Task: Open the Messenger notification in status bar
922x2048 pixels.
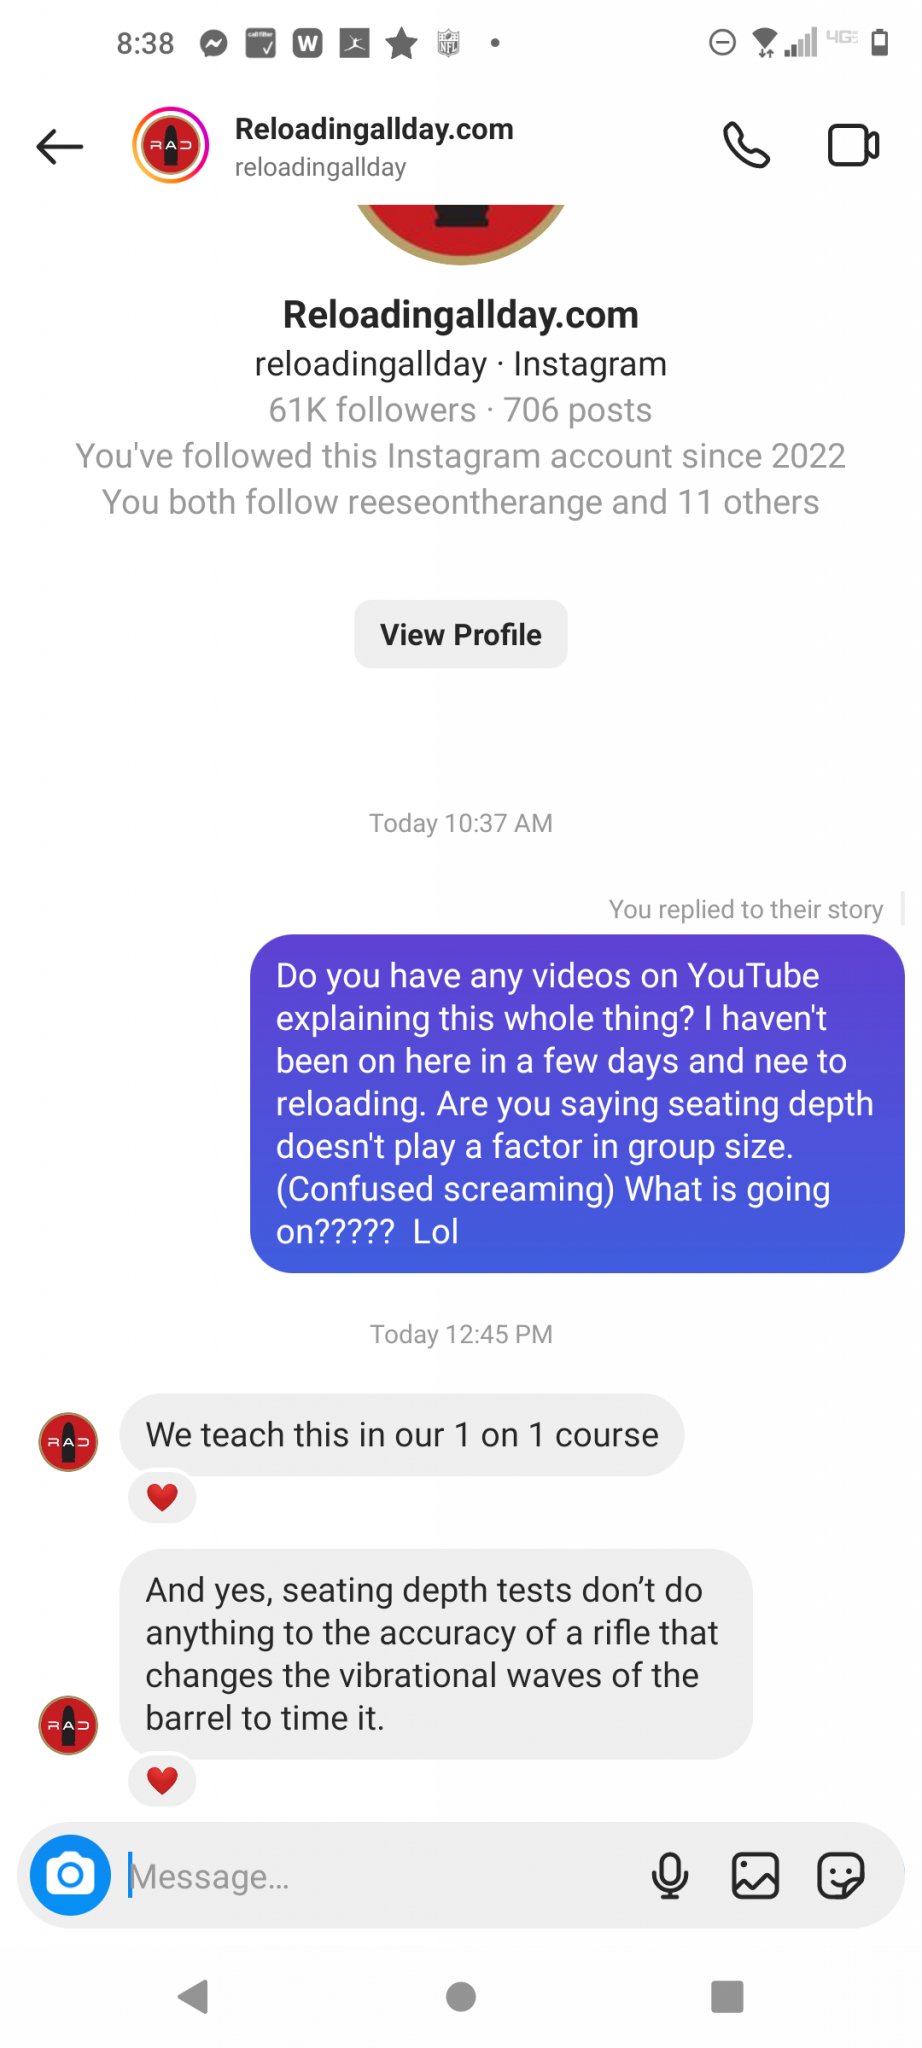Action: point(214,43)
